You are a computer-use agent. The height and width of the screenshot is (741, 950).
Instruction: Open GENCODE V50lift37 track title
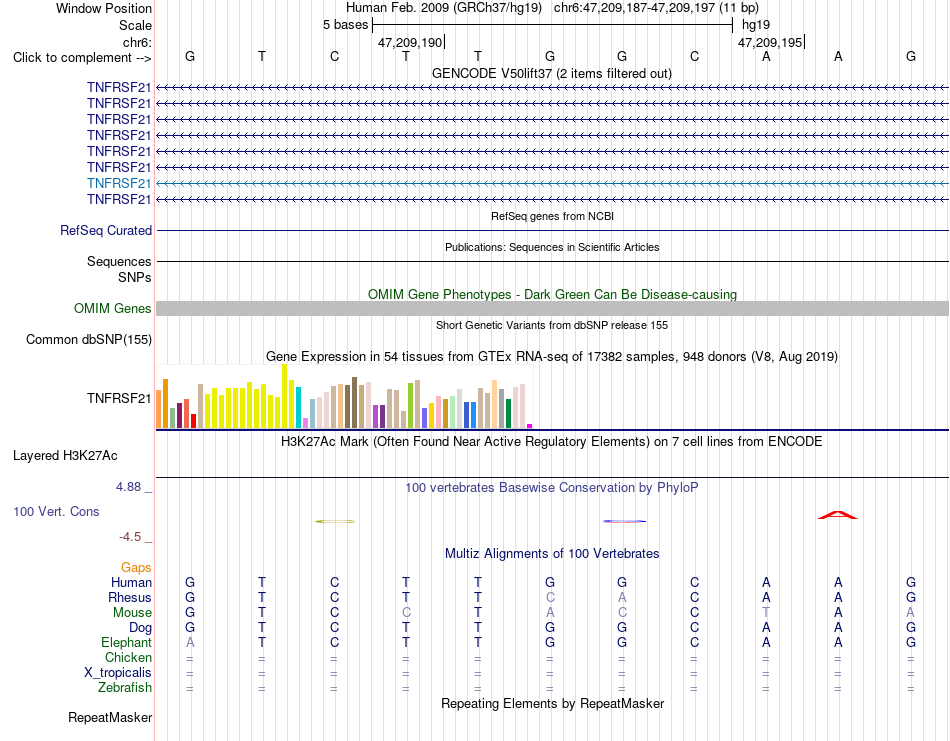551,73
